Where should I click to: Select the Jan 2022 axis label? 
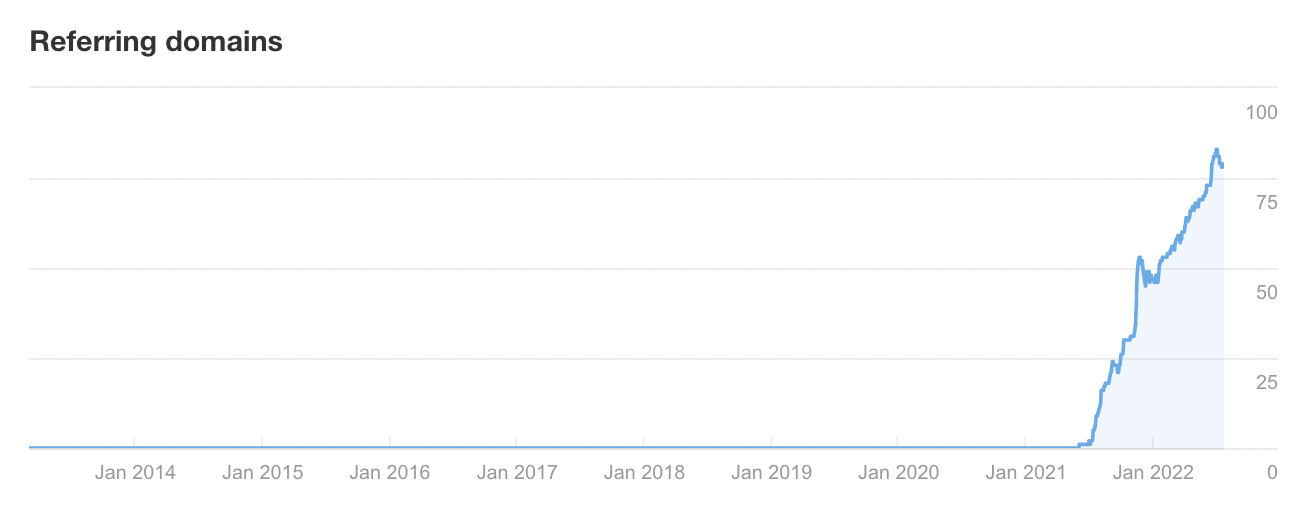[1153, 473]
